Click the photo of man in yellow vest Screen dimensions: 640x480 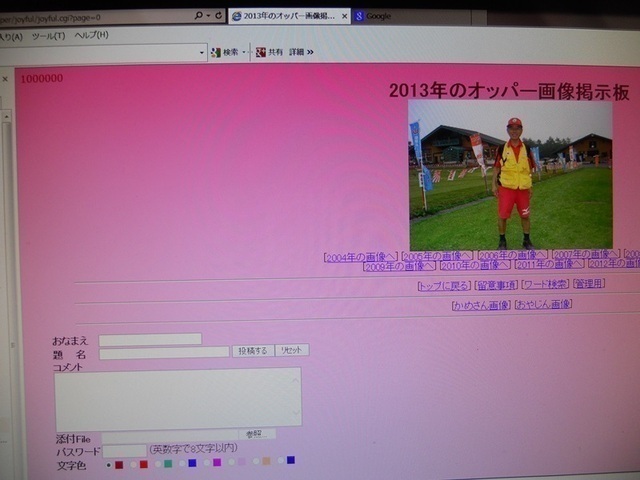coord(511,175)
